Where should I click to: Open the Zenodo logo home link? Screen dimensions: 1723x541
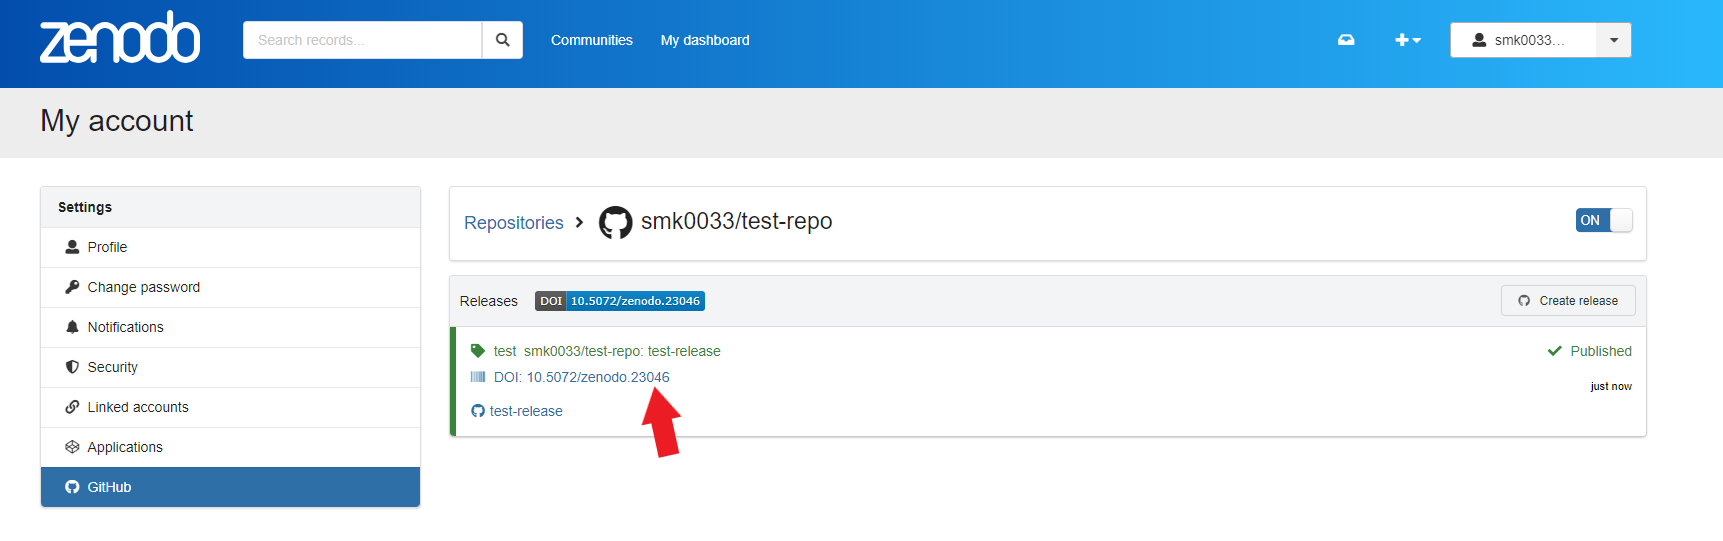120,38
